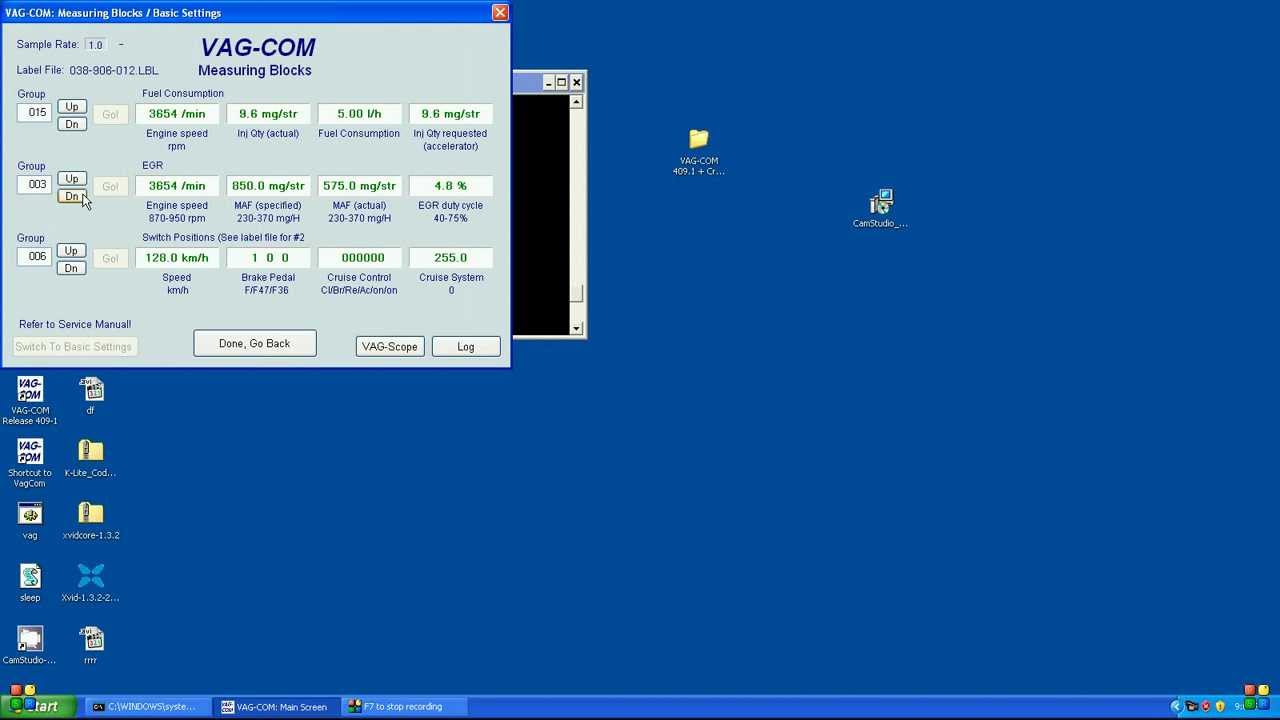Click the label file name 038-906-012.LBL
This screenshot has height=720, width=1280.
click(113, 71)
